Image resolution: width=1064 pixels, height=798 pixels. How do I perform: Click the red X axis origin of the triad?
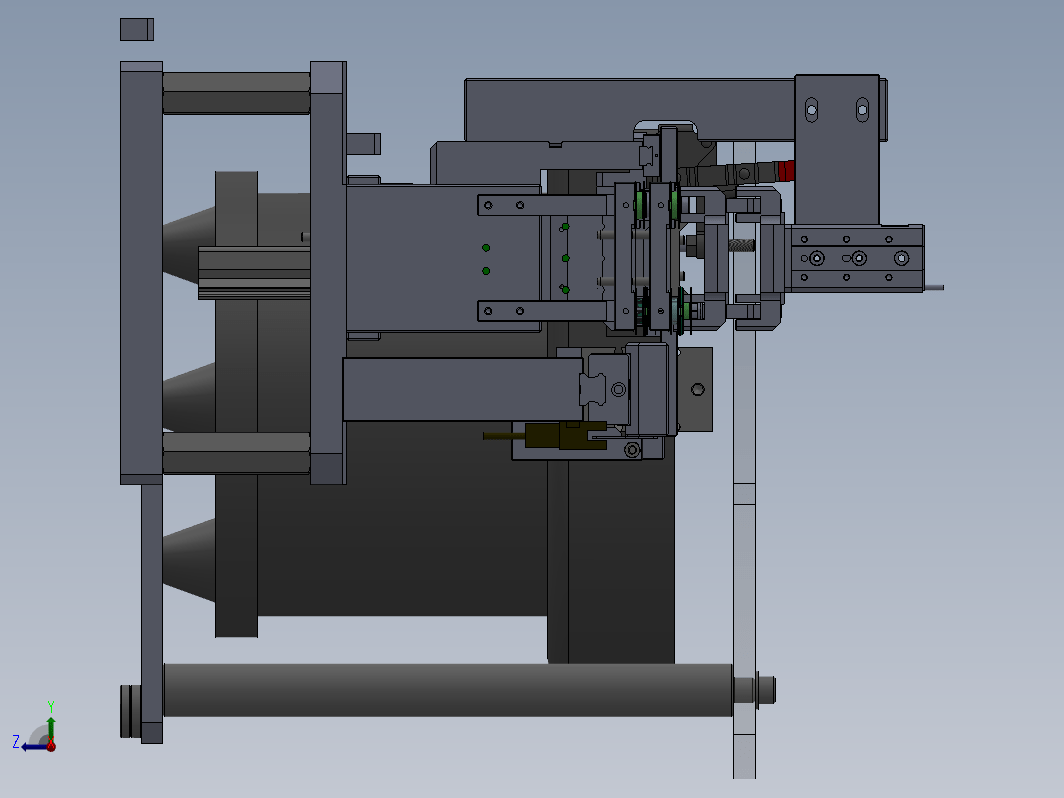pos(51,746)
